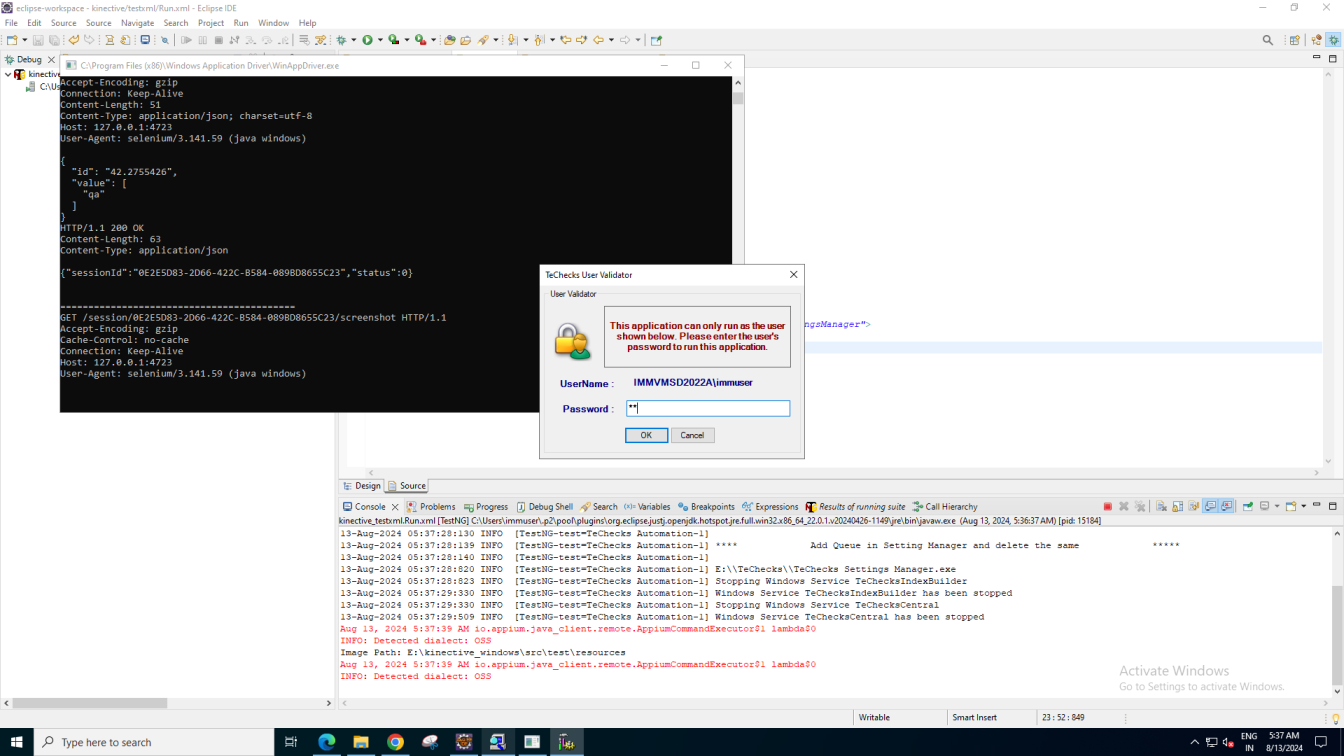Open dropdown arrow next to Debug bug icon
This screenshot has height=756, width=1344.
[x=354, y=40]
